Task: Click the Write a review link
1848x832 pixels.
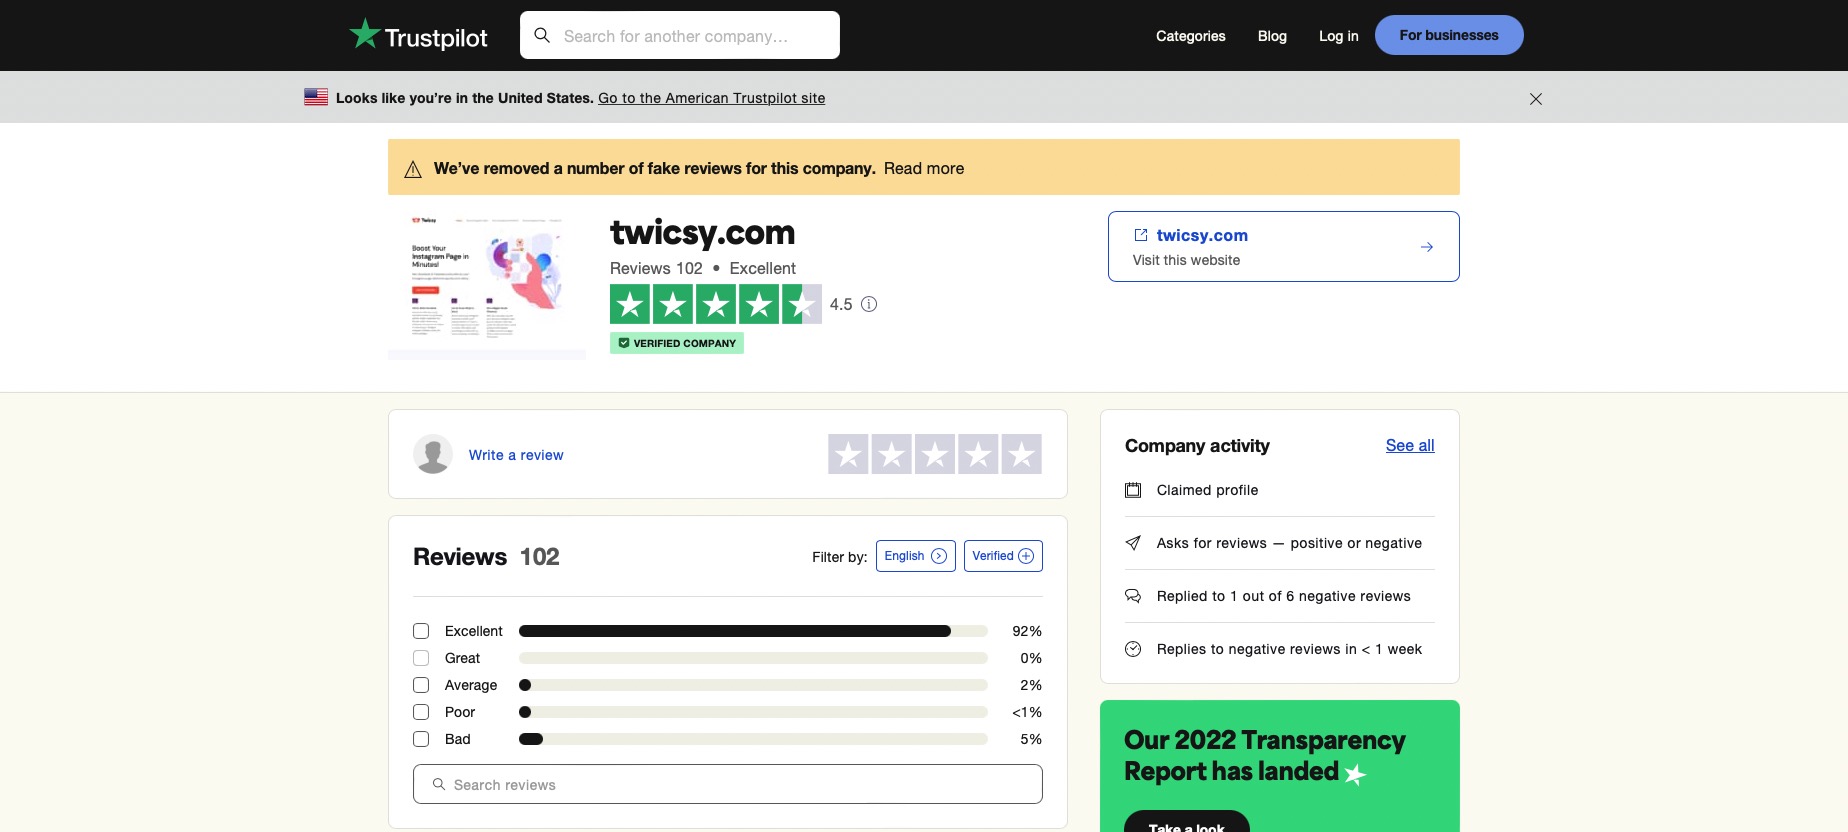Action: [x=516, y=455]
